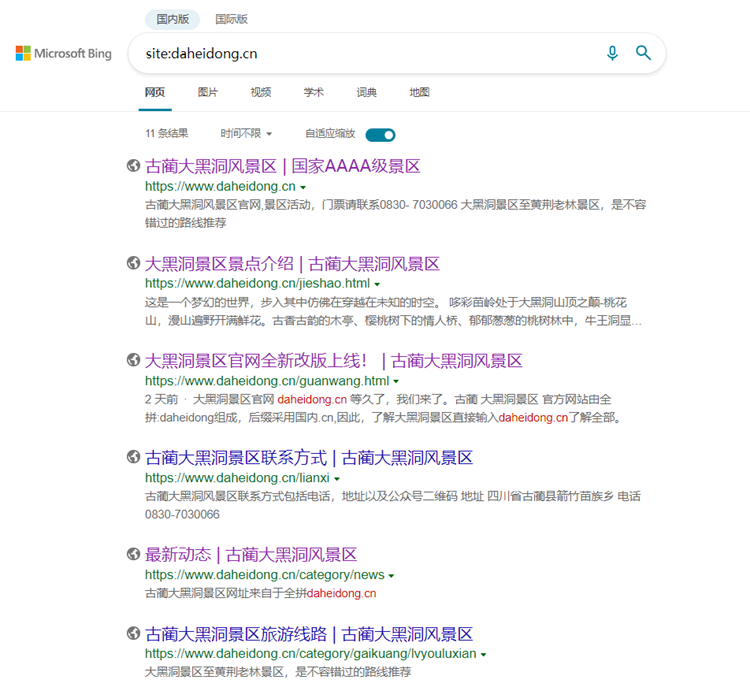Click snippet mentioning 0830- 7030066
Viewport: 750px width, 691px height.
[x=396, y=214]
